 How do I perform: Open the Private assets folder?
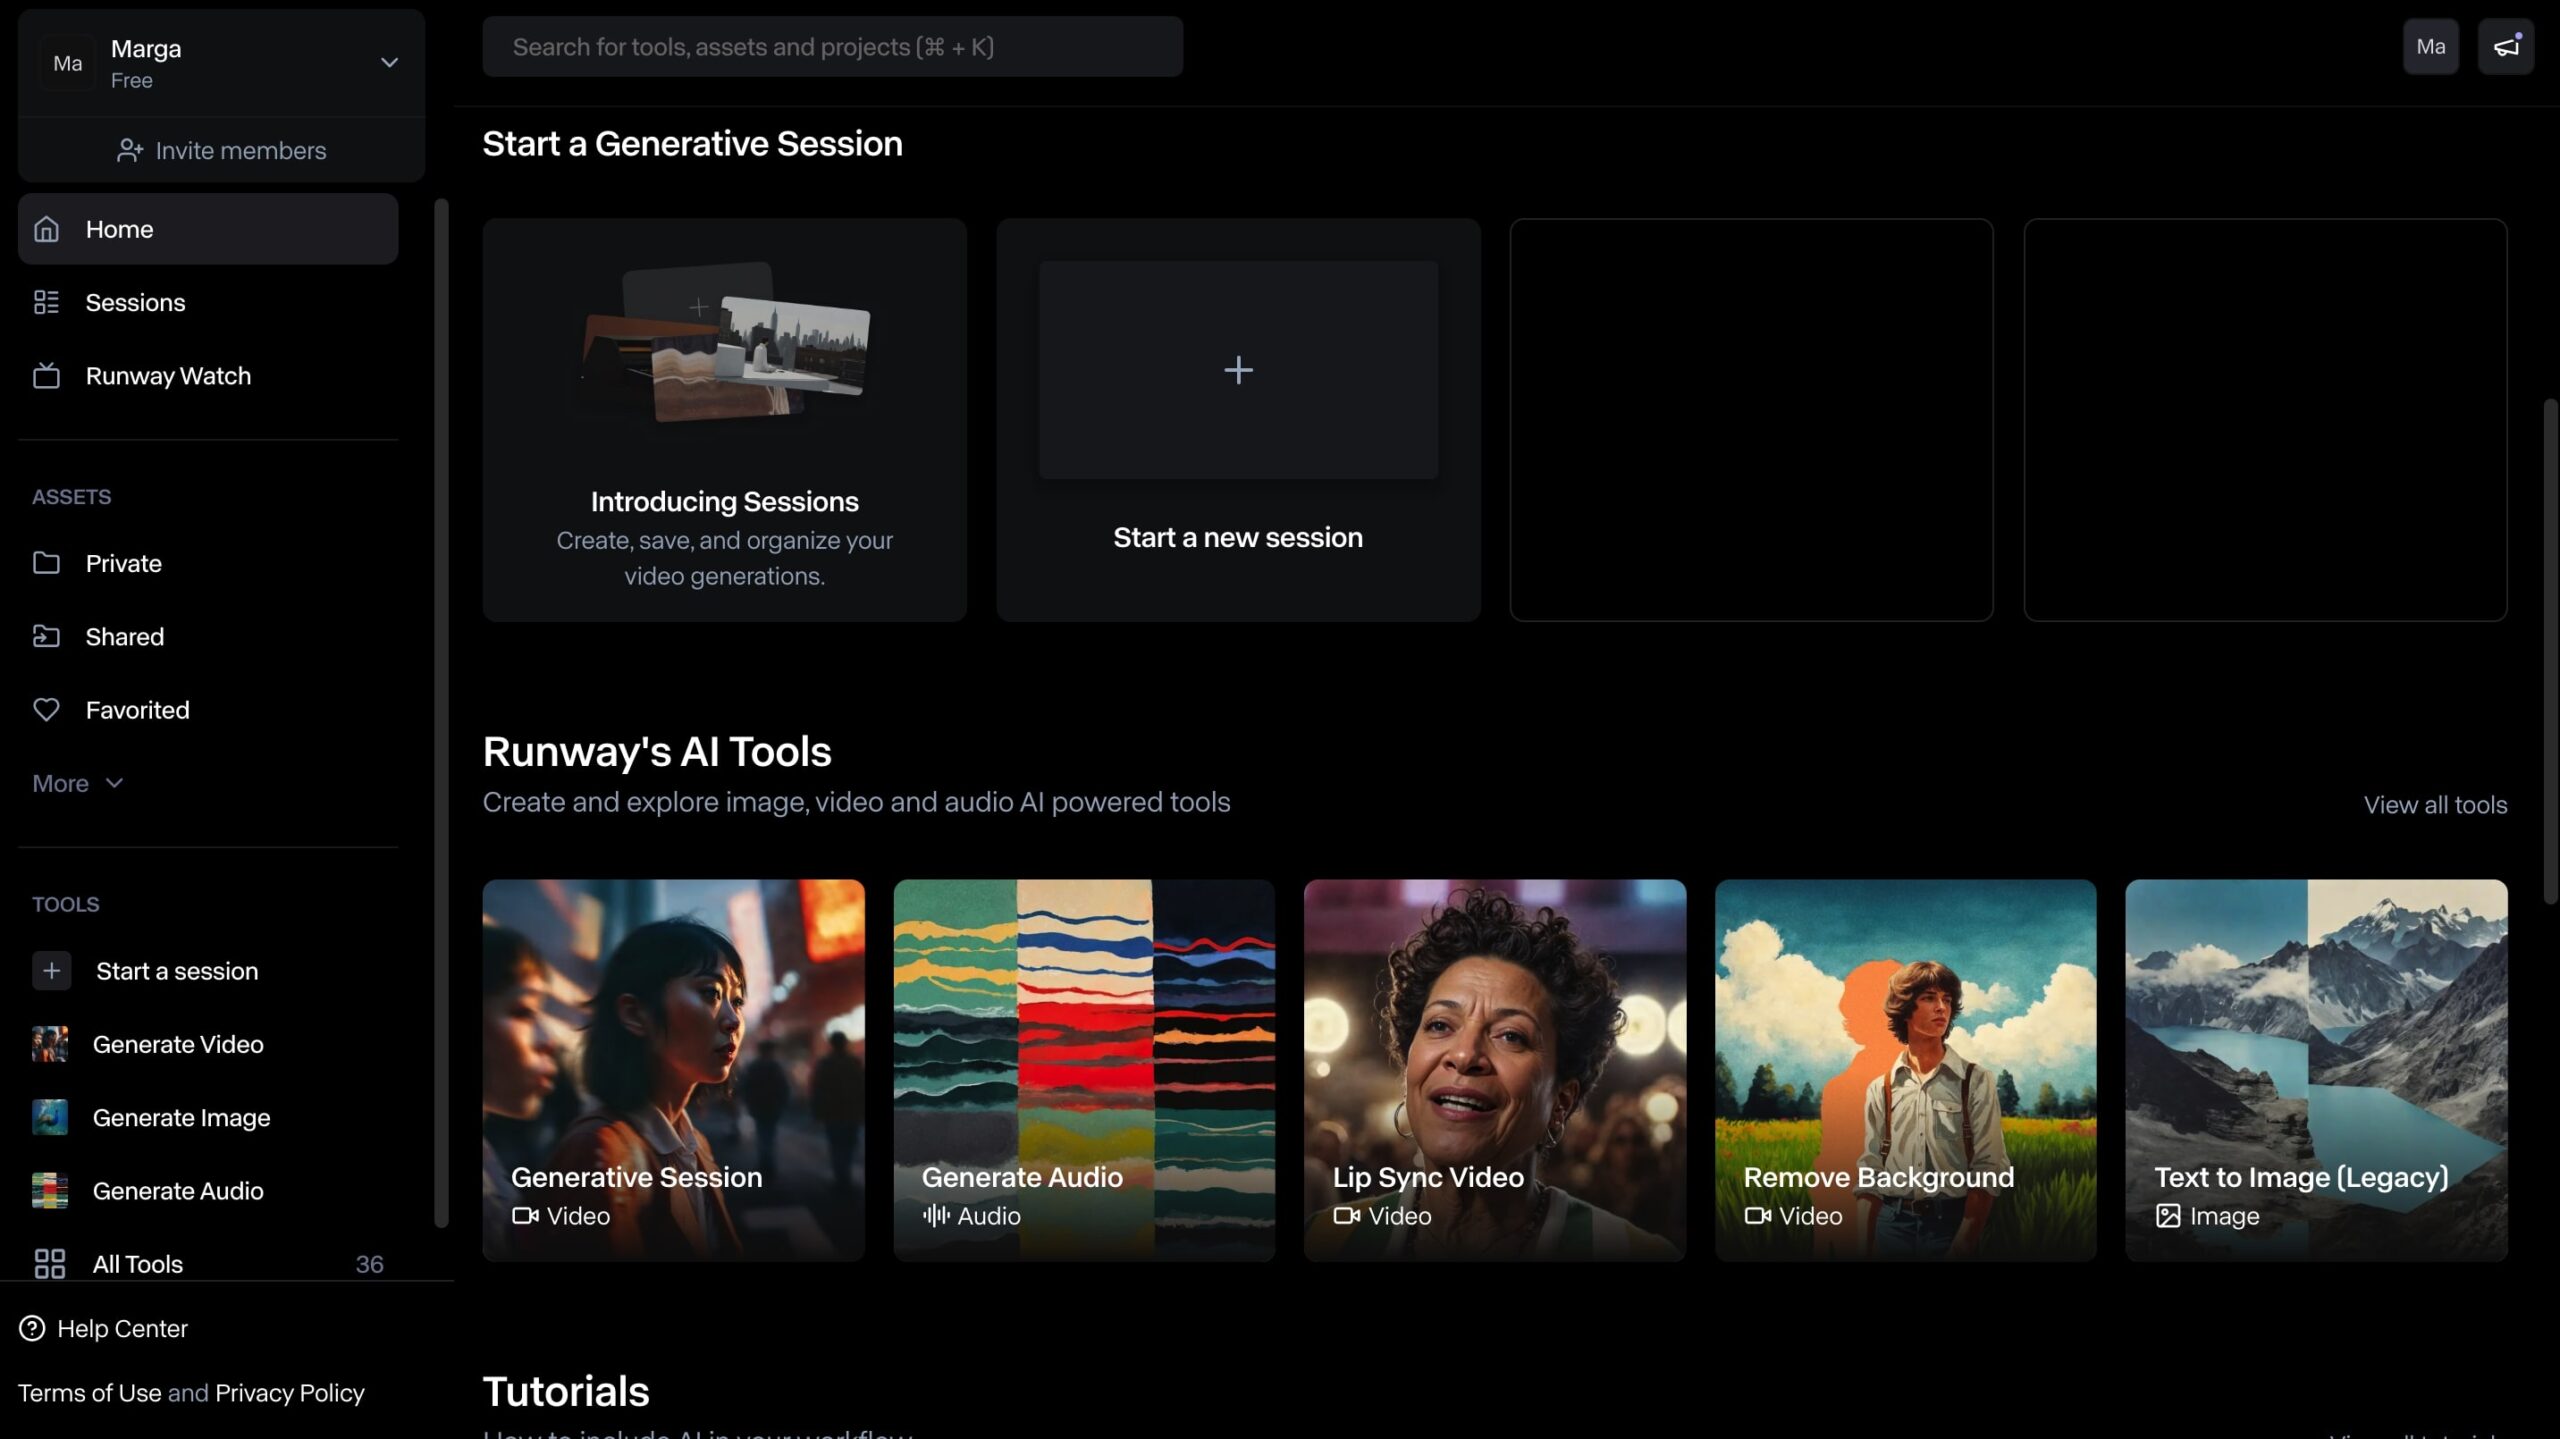coord(123,563)
